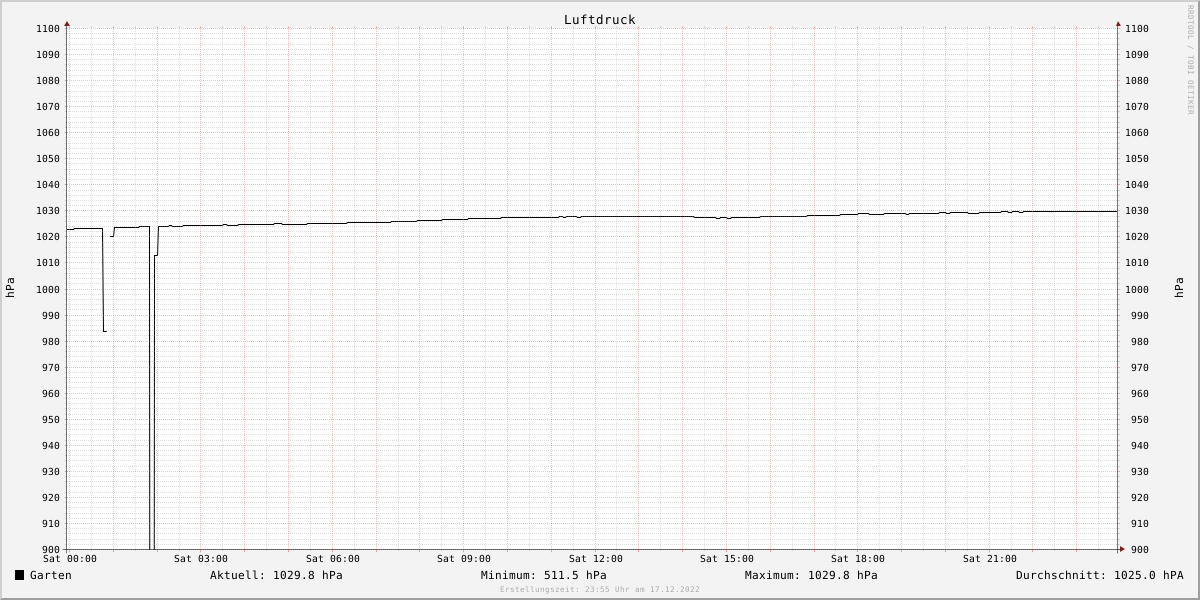Image resolution: width=1200 pixels, height=600 pixels.
Task: Click the 'Erstellungszeit: 23:55 Uhr' timestamp line
Action: tap(600, 590)
